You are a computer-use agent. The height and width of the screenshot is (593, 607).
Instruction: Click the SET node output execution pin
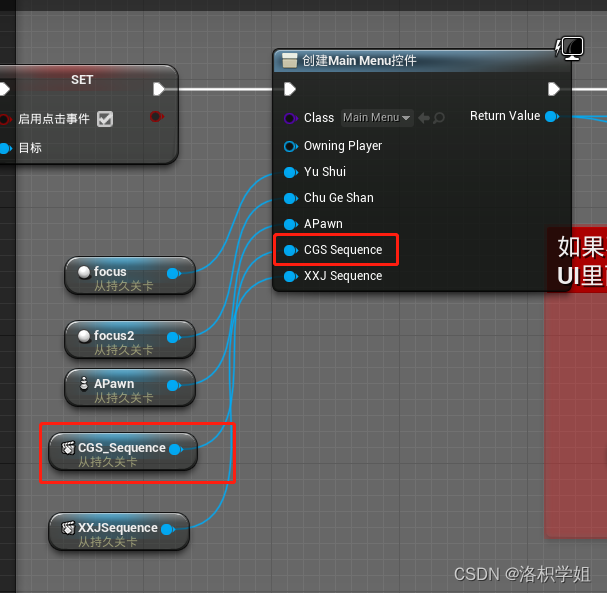click(x=159, y=89)
